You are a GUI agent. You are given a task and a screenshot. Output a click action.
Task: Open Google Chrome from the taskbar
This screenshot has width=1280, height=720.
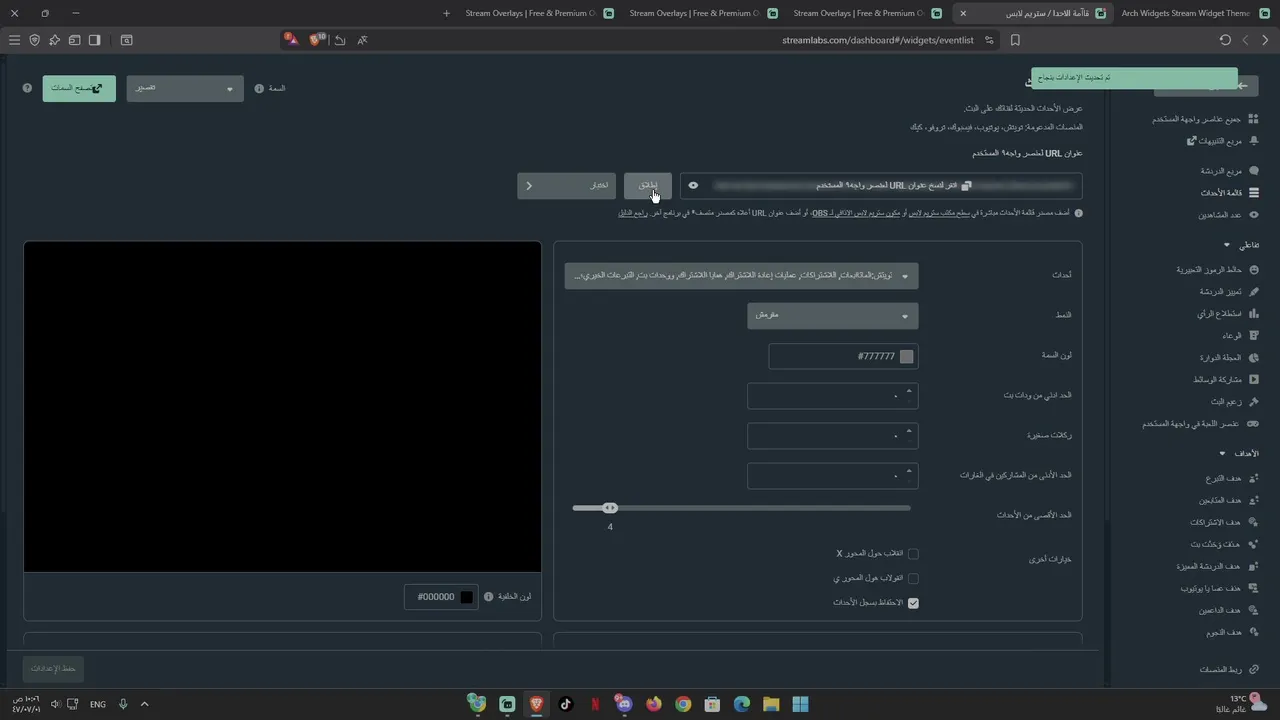click(x=683, y=704)
